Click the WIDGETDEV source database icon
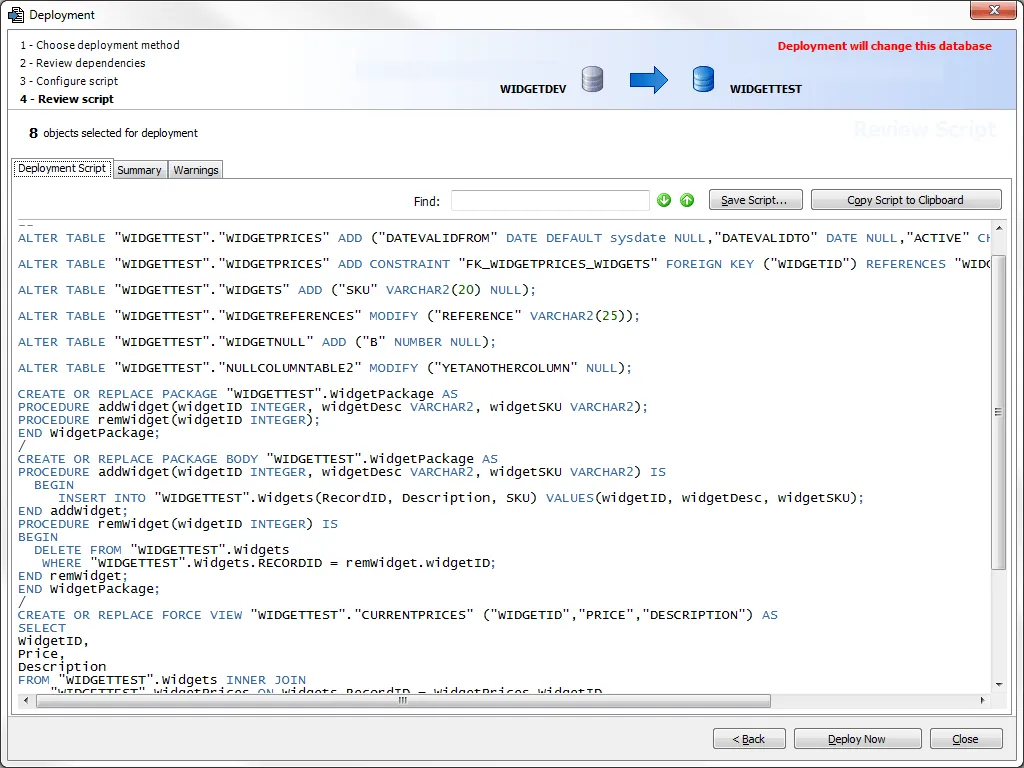1024x768 pixels. (x=592, y=80)
